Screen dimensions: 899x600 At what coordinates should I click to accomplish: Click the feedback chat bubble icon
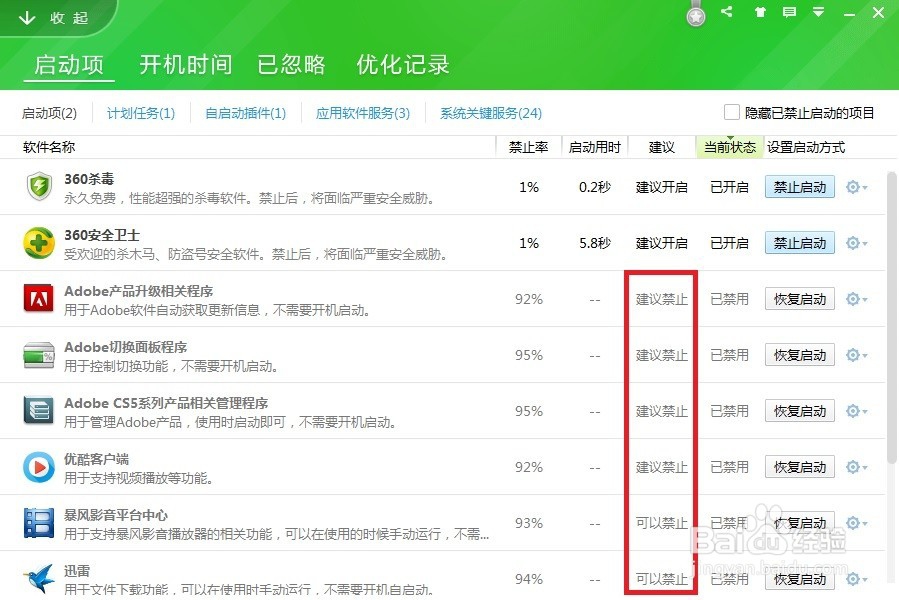click(x=789, y=13)
